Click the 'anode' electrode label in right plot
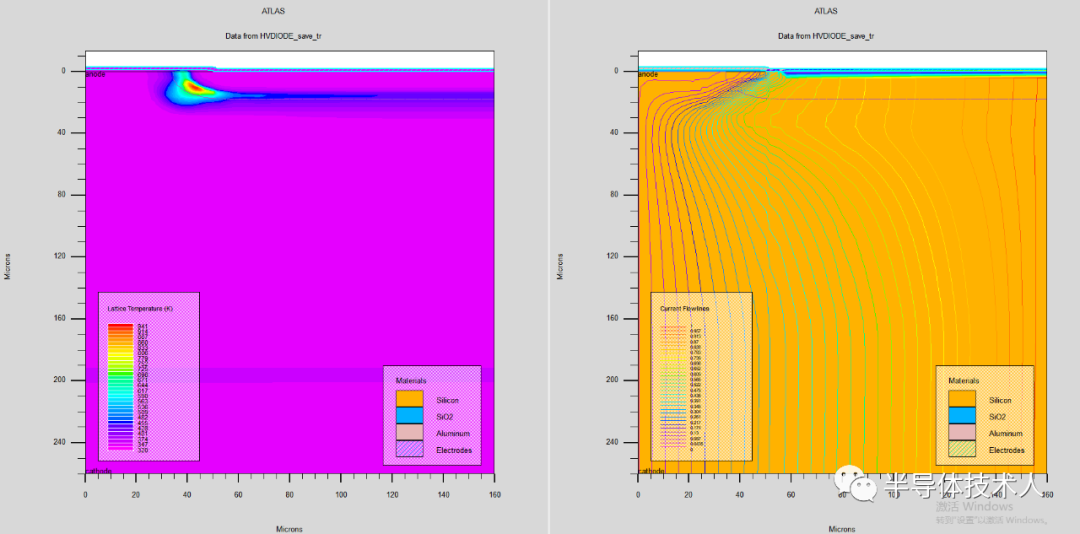This screenshot has height=534, width=1080. (x=649, y=74)
